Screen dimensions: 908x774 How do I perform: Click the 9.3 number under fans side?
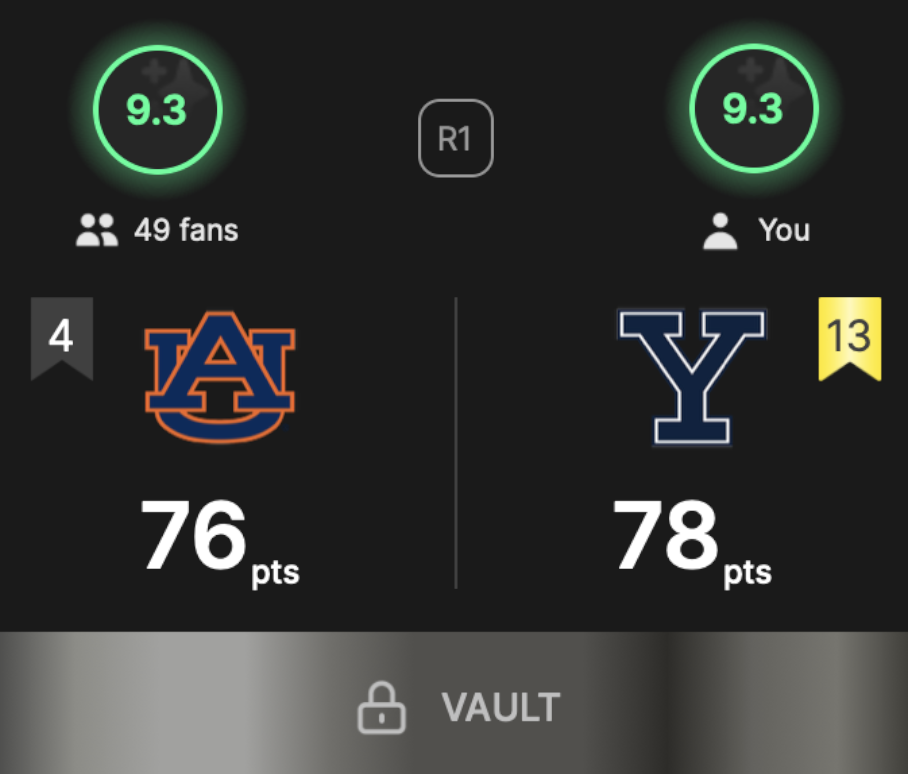click(156, 110)
